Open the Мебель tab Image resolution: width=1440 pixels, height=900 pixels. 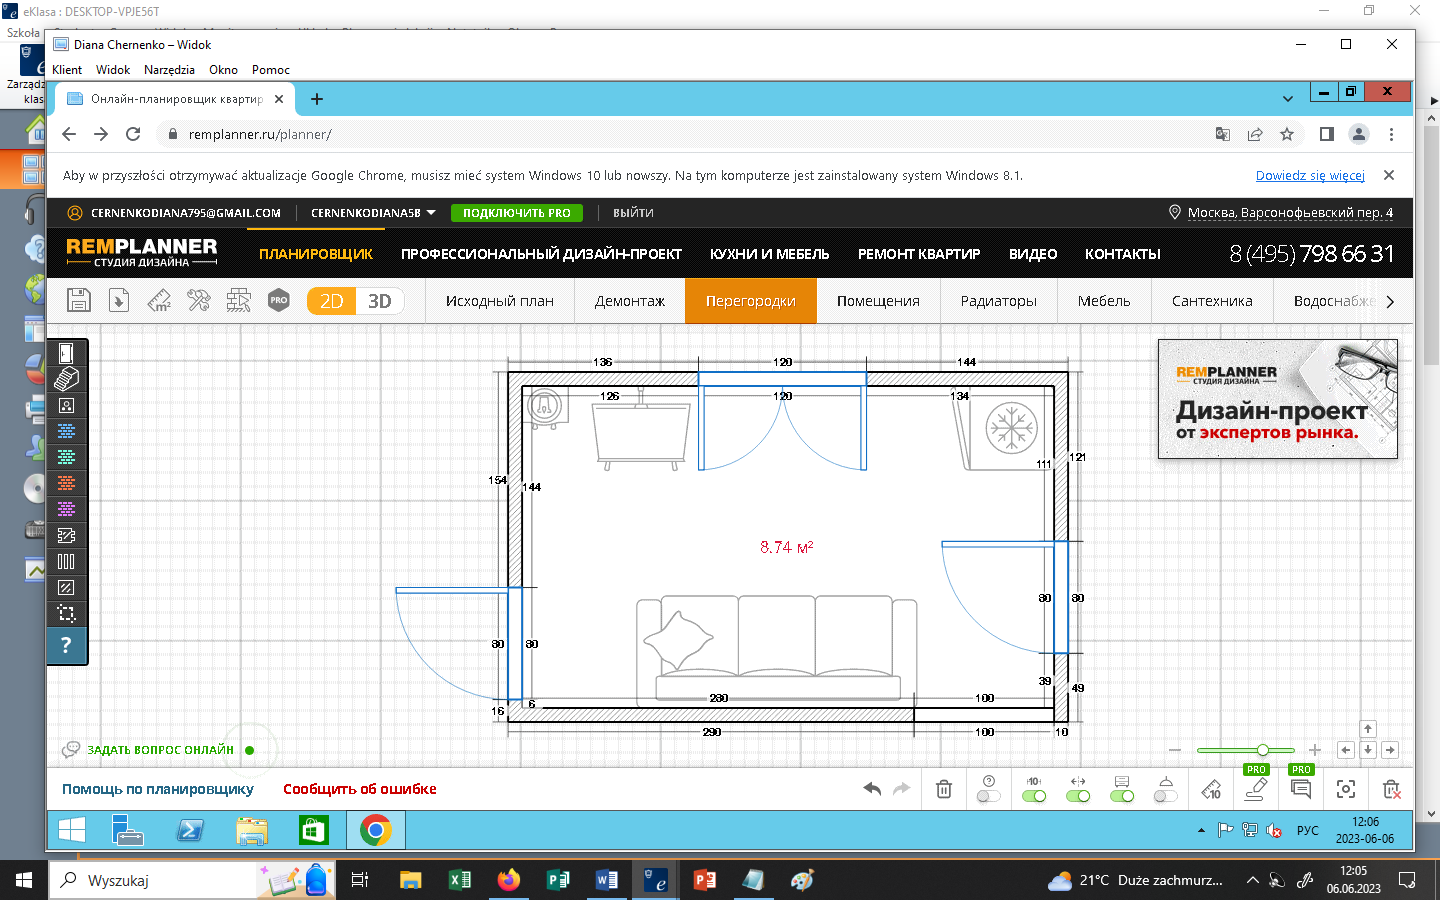(1103, 301)
